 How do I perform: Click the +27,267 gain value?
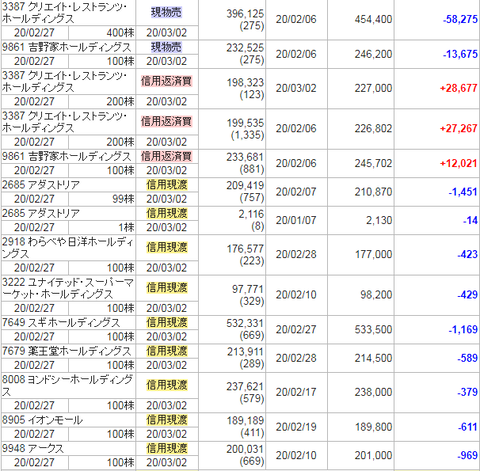(x=458, y=129)
